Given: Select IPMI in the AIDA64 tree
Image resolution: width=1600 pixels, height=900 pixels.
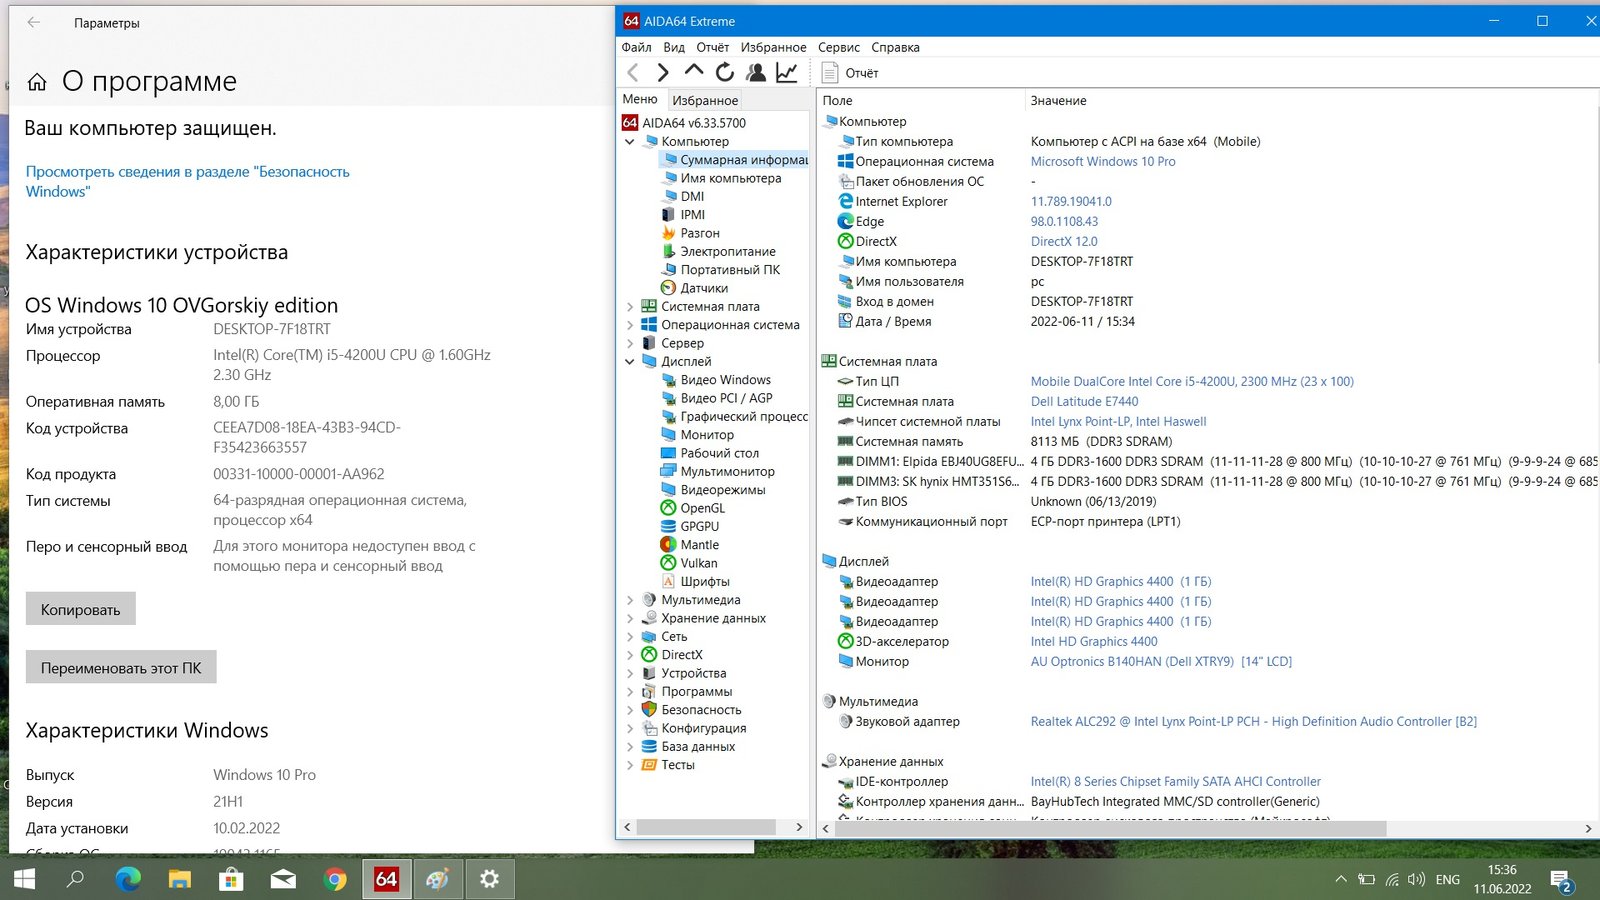Looking at the screenshot, I should [x=692, y=214].
